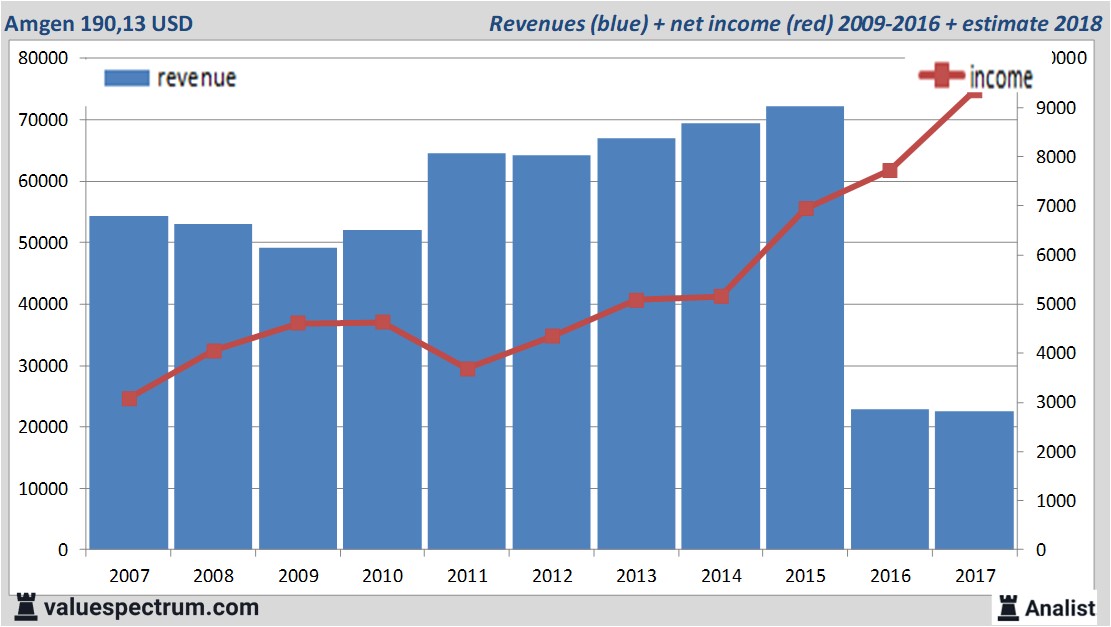This screenshot has width=1111, height=627.
Task: Click the "Revenues (blue) + net income (red)" subtitle
Action: pyautogui.click(x=660, y=23)
